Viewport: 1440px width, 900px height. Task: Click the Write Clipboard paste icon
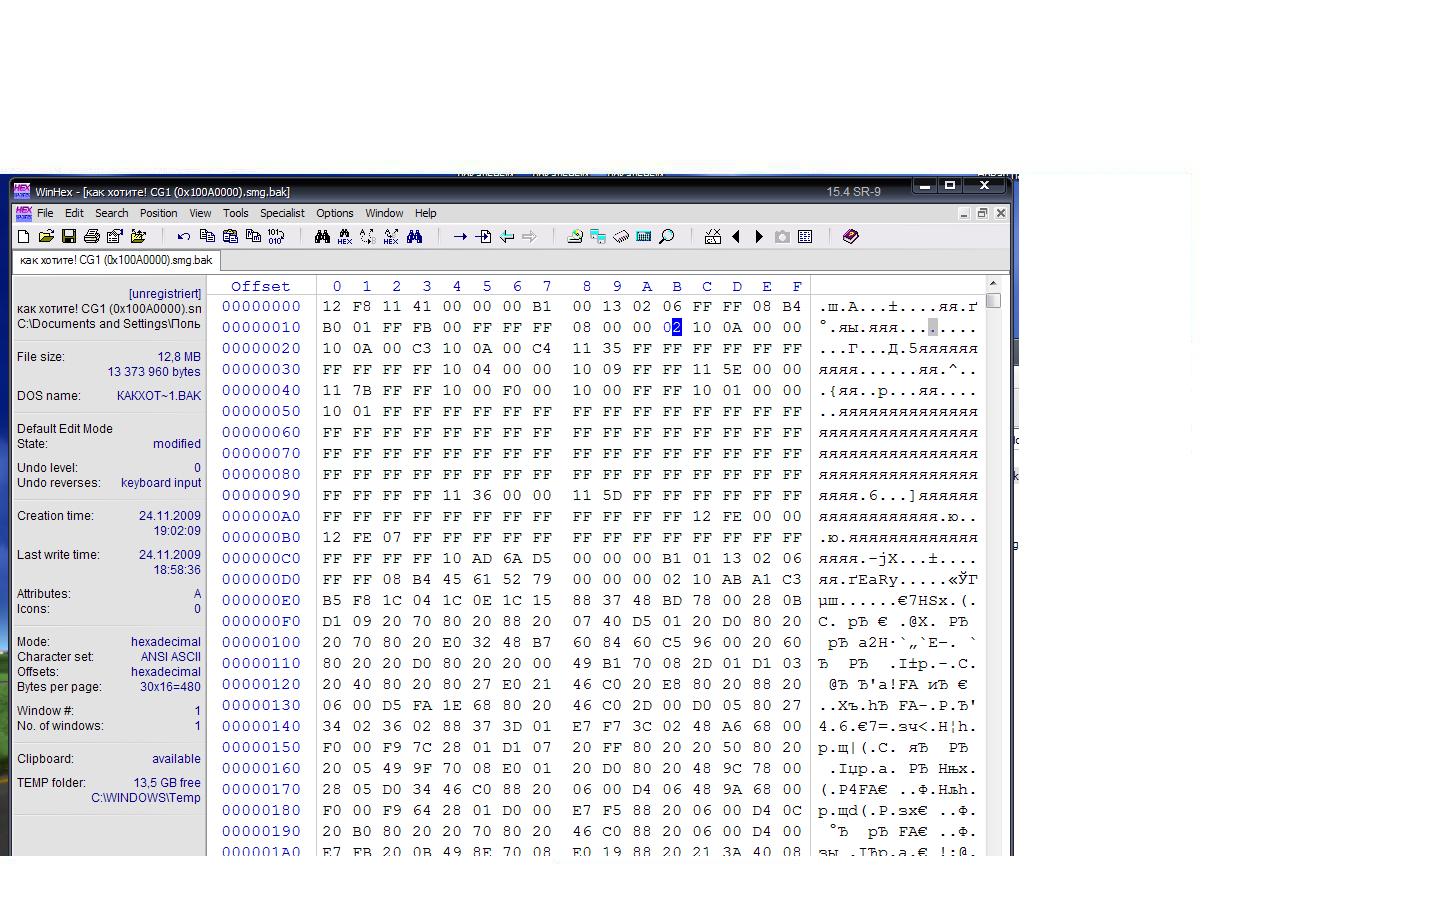[230, 237]
